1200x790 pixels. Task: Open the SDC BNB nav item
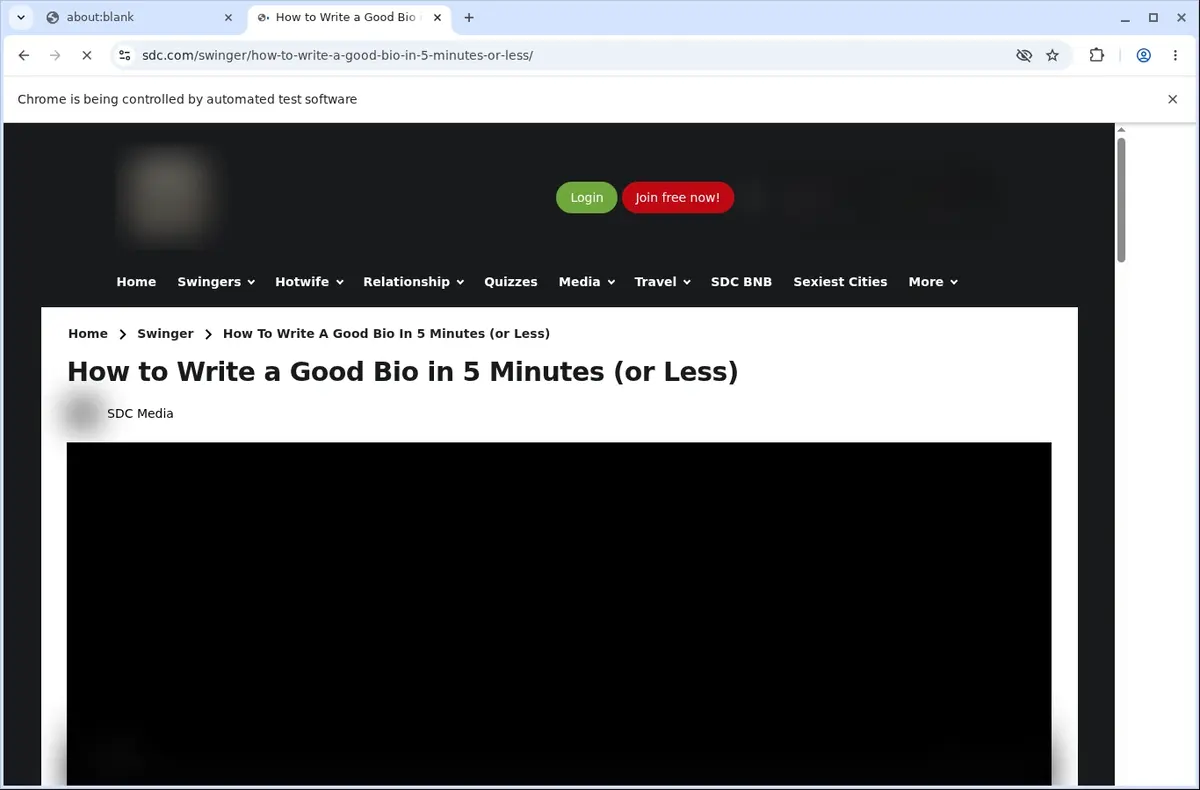(741, 282)
